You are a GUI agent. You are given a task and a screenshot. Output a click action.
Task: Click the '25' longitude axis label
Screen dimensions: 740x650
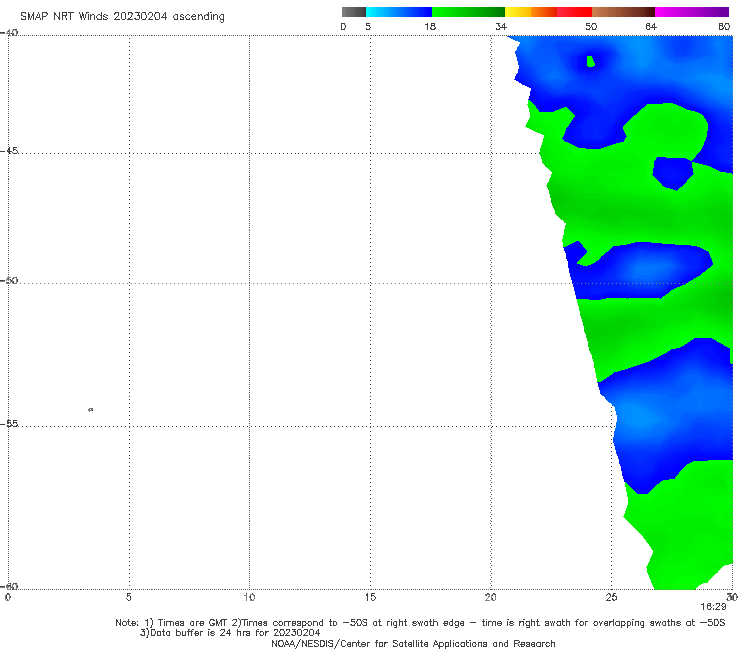click(x=611, y=597)
